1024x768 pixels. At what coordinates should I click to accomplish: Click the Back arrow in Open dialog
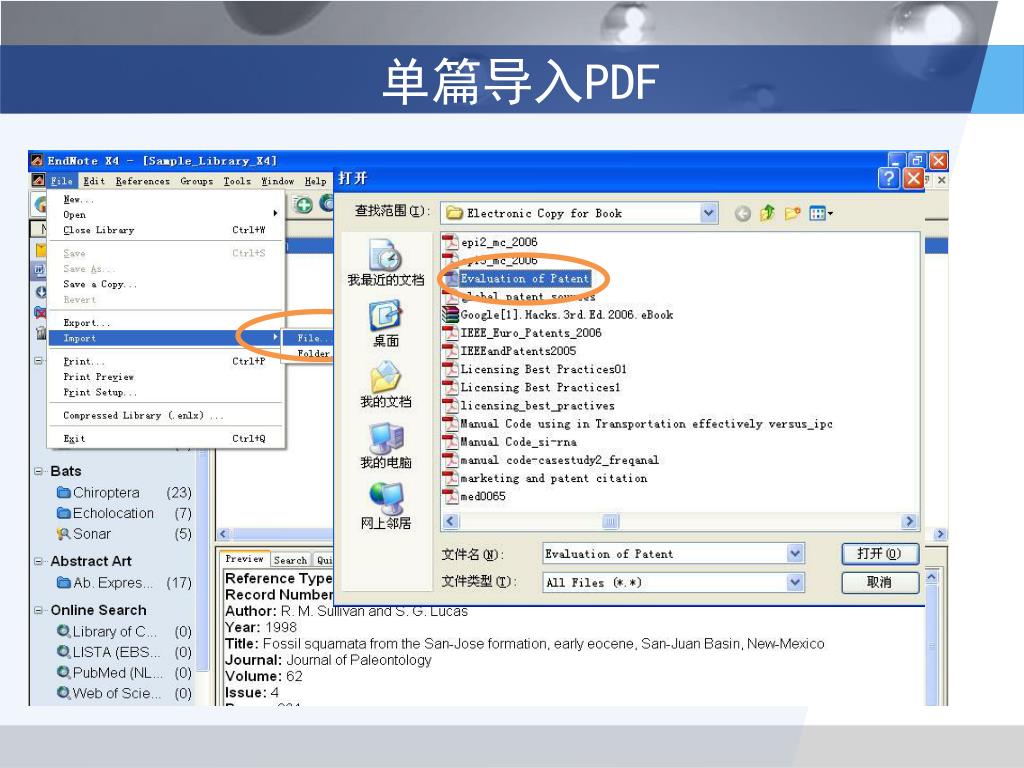(x=743, y=214)
